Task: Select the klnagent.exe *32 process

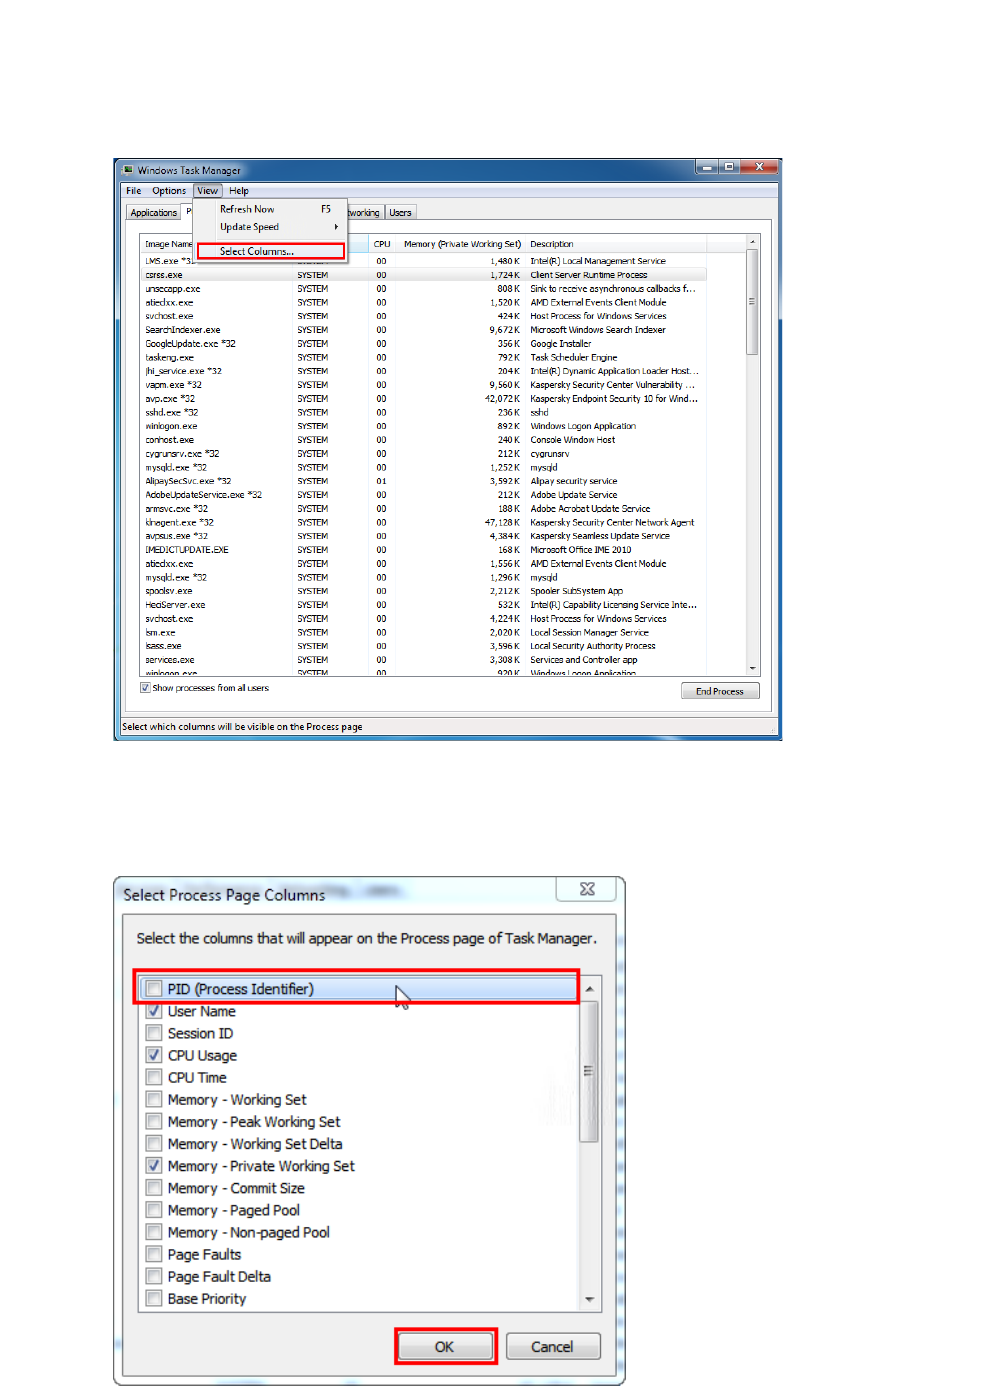Action: pos(425,522)
